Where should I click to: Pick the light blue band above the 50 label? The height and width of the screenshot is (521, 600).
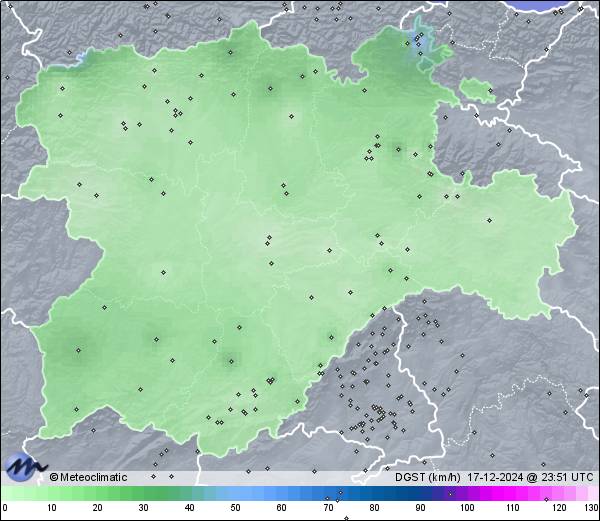click(x=235, y=493)
